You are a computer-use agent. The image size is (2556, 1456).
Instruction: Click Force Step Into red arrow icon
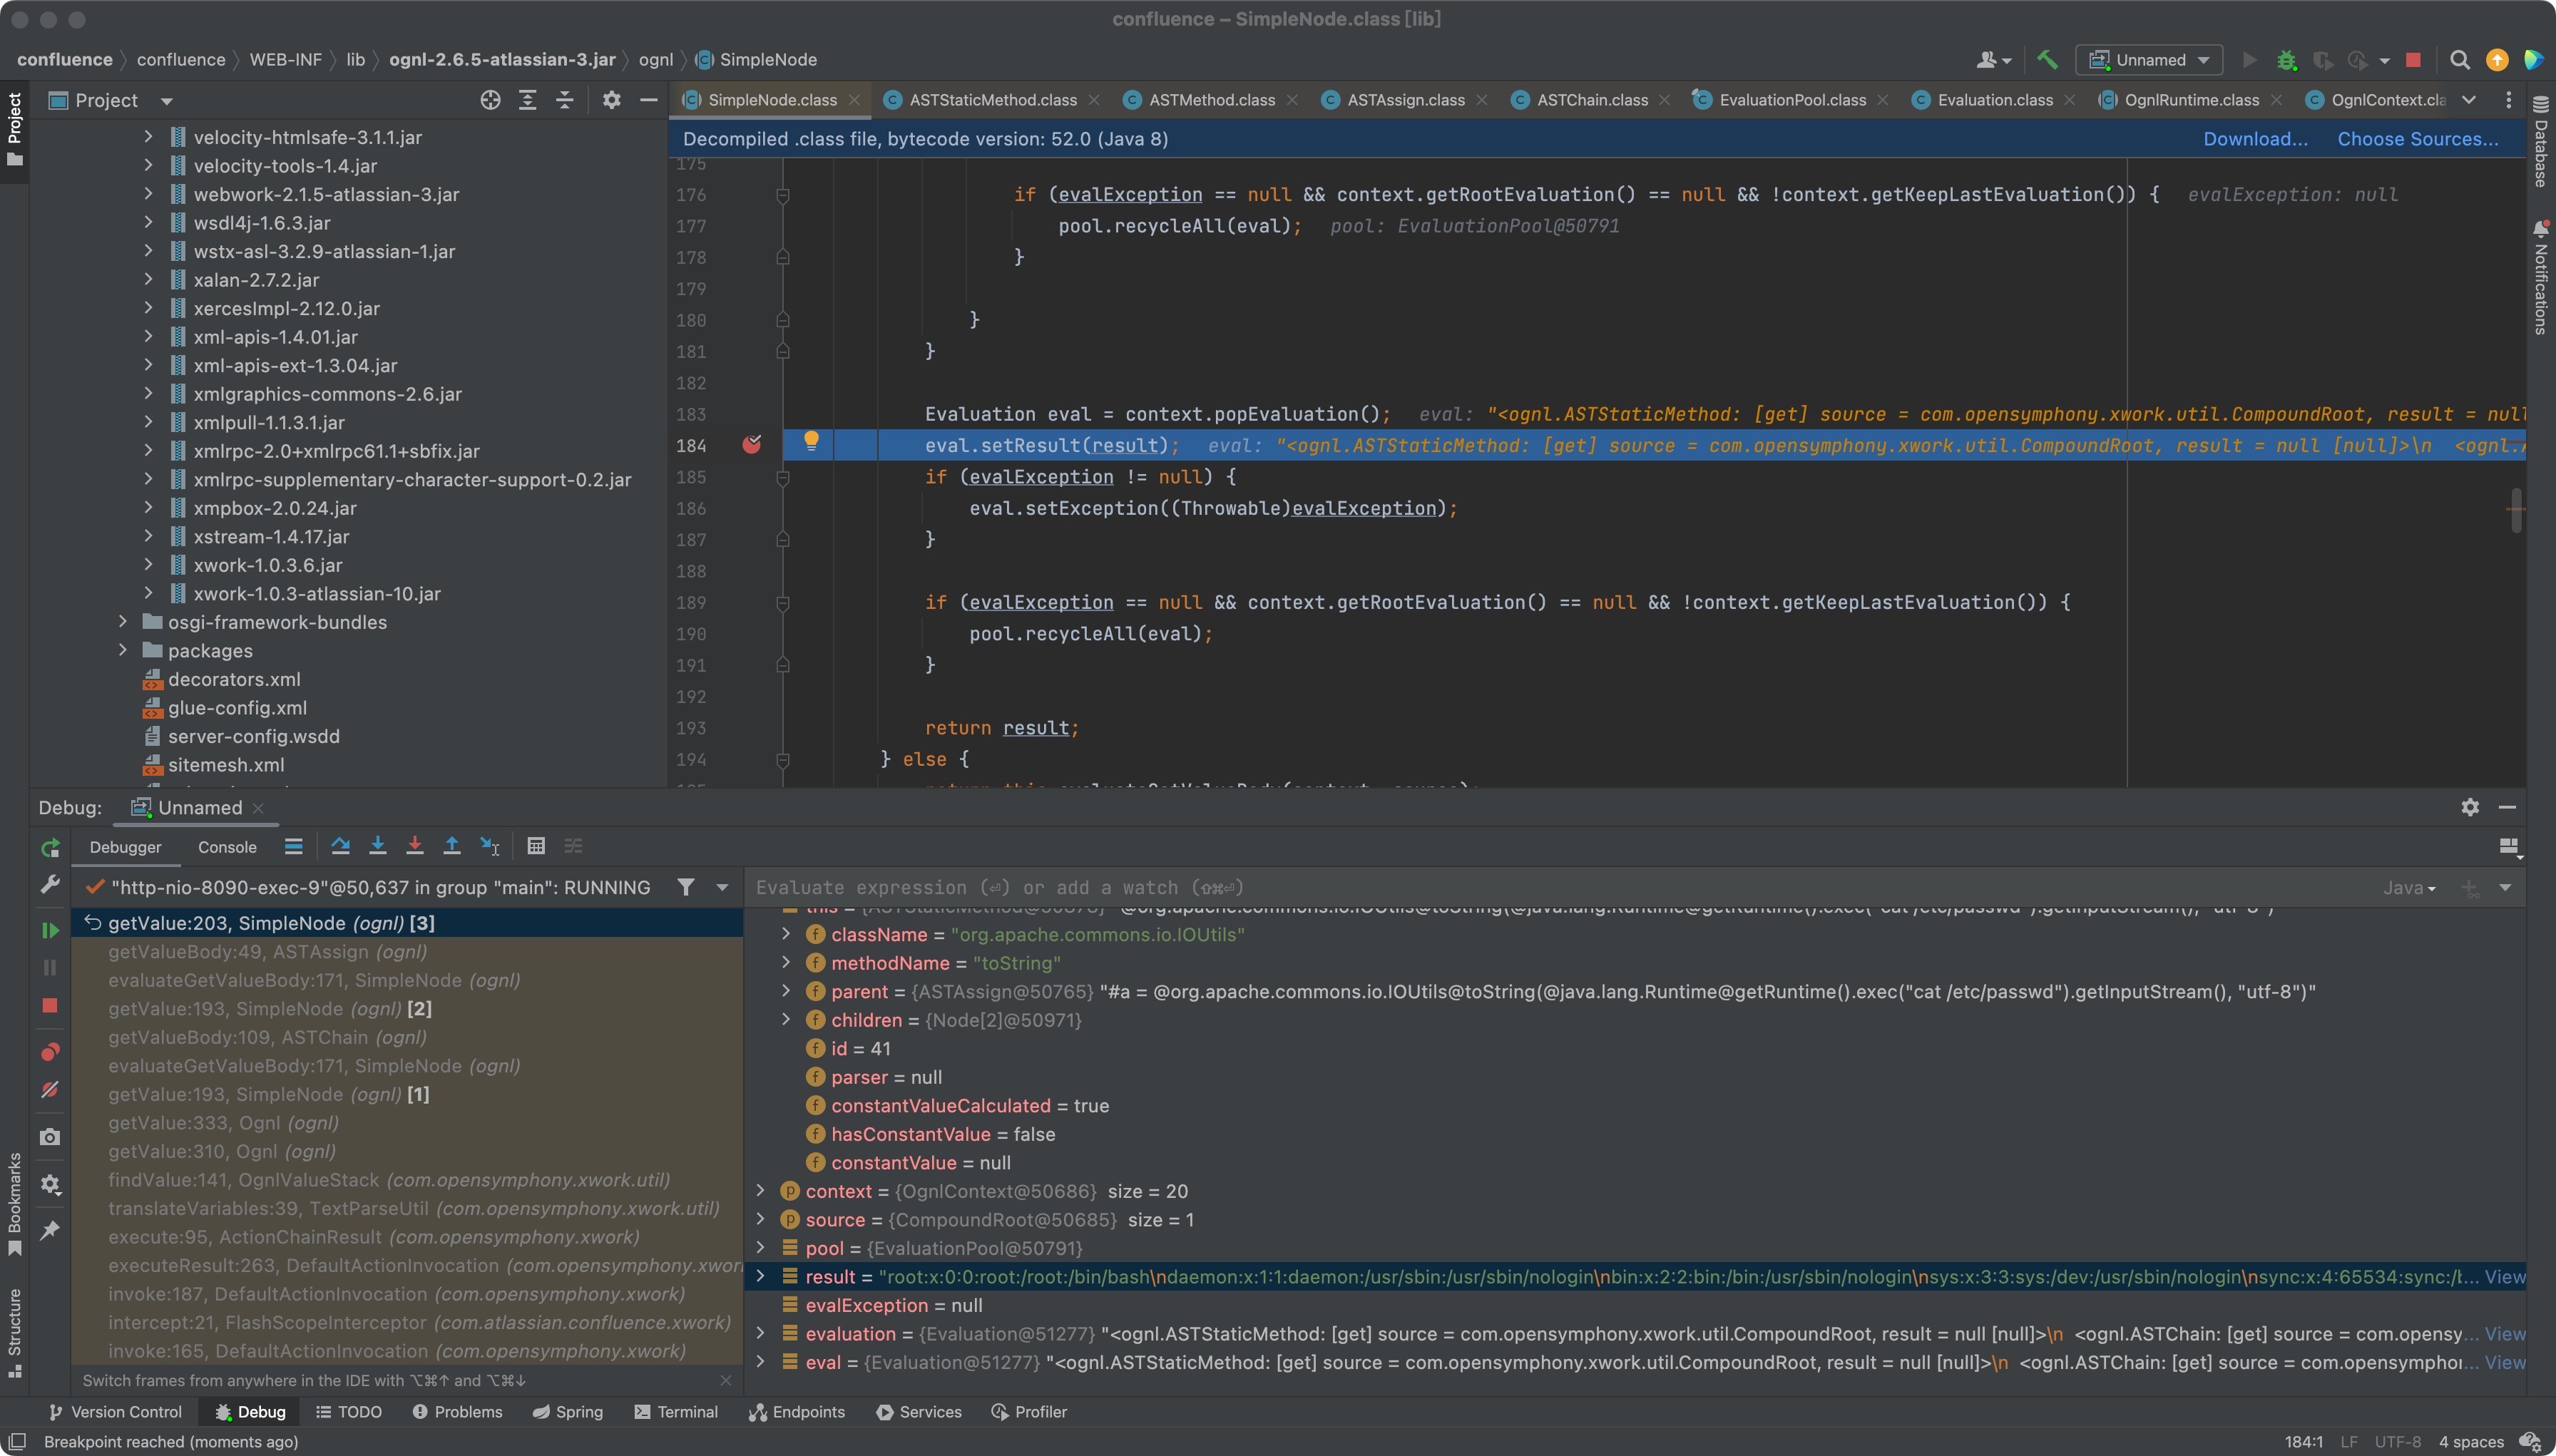point(414,846)
